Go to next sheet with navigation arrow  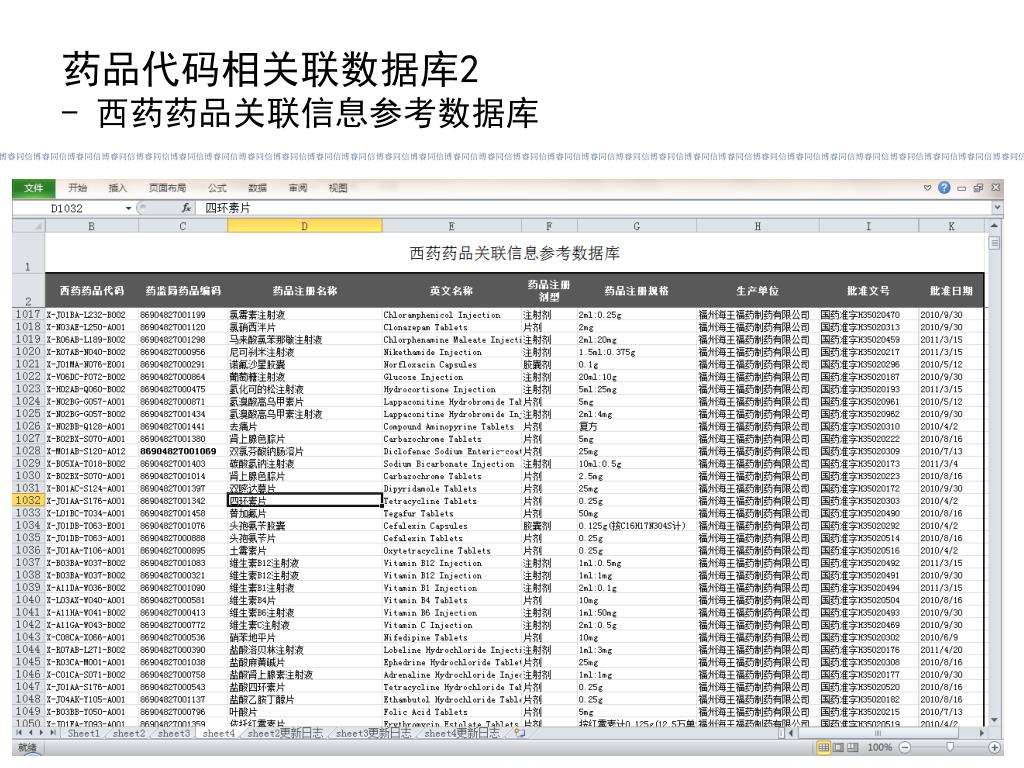(41, 733)
